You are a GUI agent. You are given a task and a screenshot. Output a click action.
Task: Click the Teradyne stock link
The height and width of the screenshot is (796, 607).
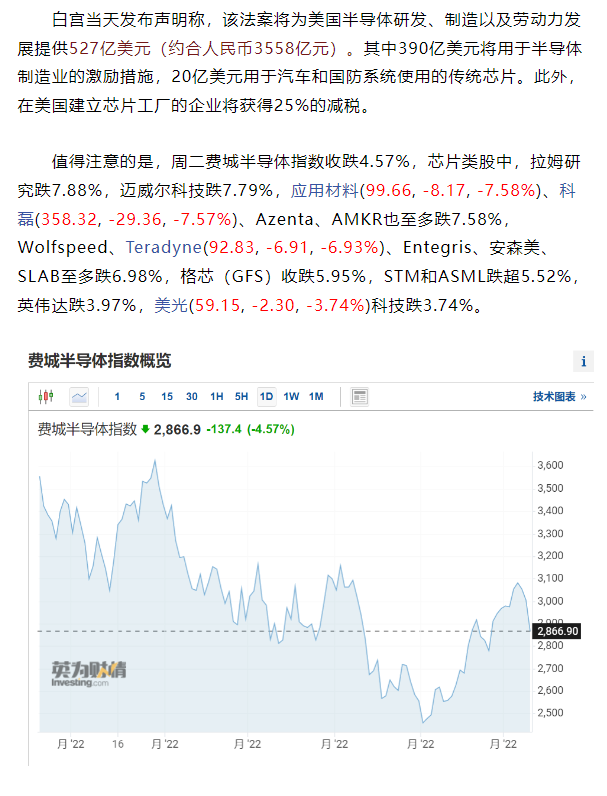[x=164, y=247]
